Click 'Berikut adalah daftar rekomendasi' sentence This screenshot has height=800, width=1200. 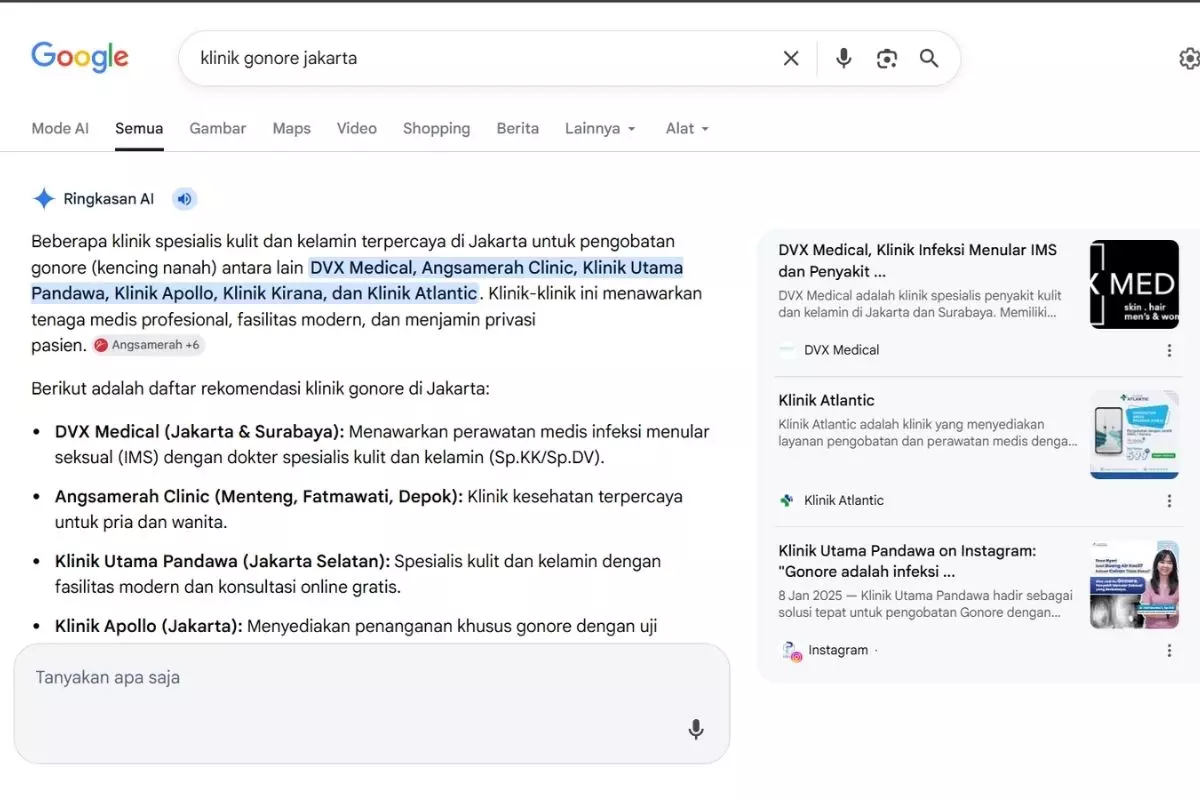(x=260, y=388)
